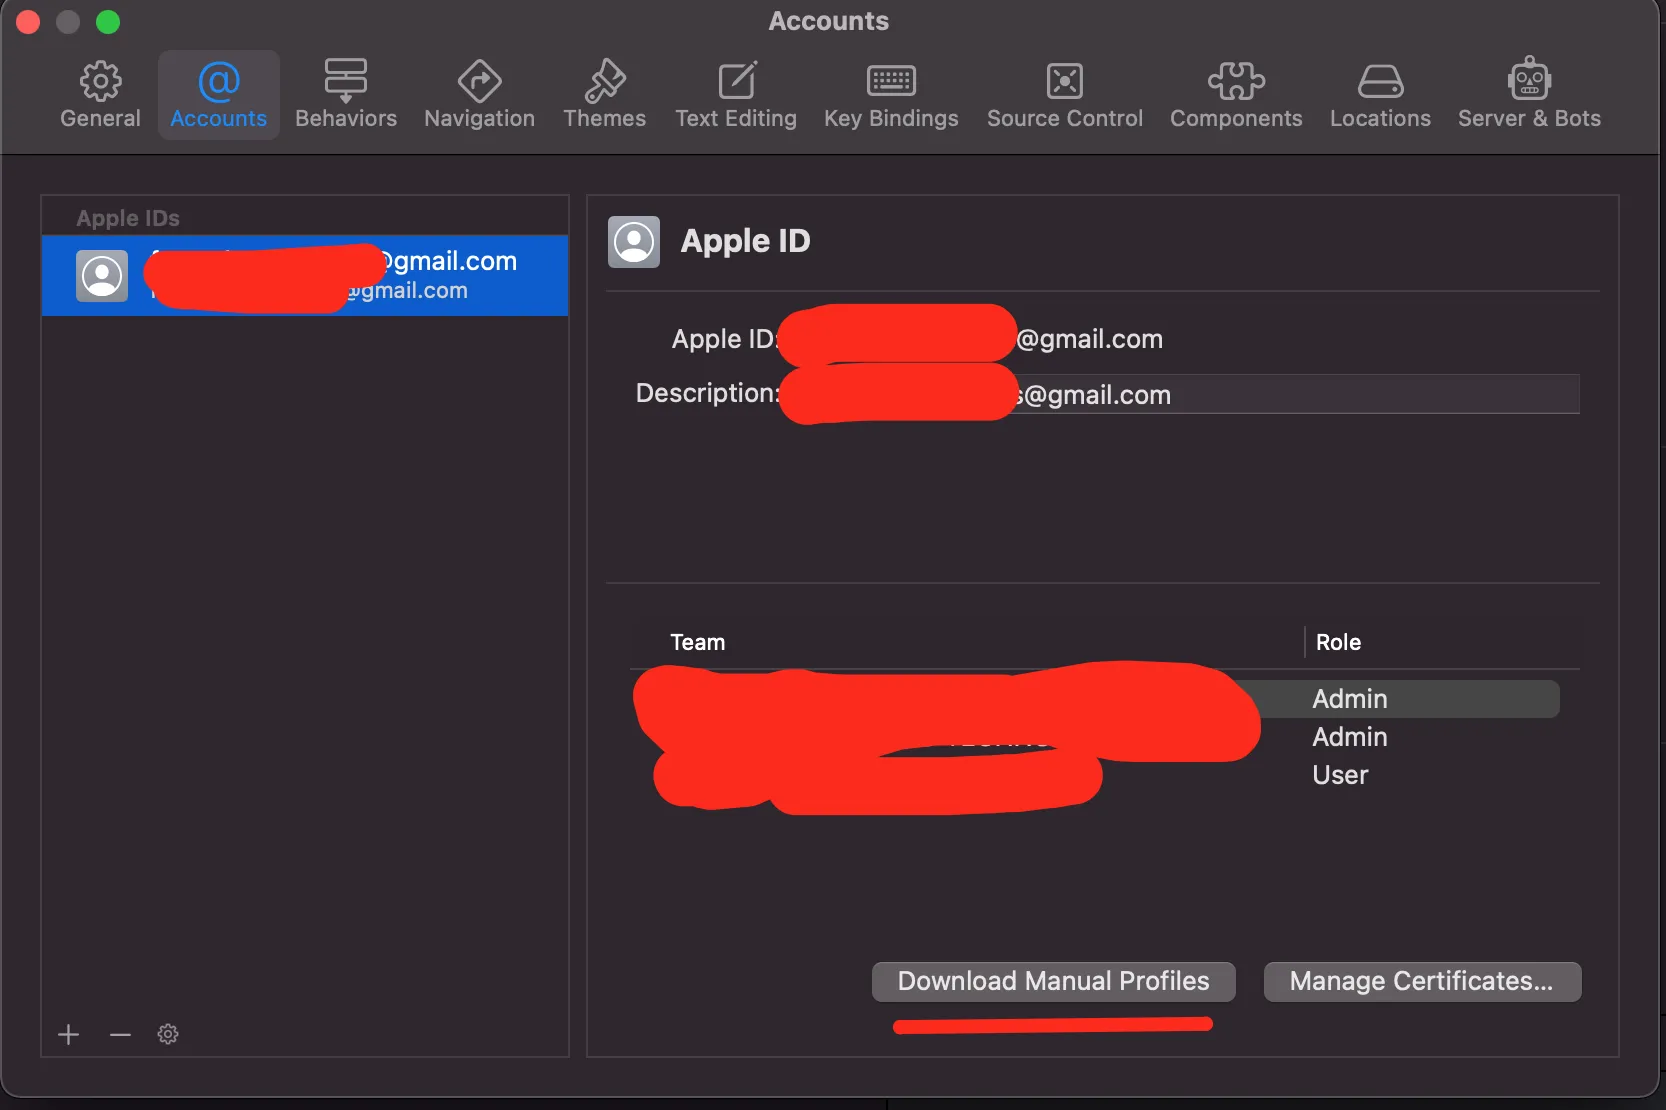
Task: Click the Apple ID header avatar icon
Action: 634,242
